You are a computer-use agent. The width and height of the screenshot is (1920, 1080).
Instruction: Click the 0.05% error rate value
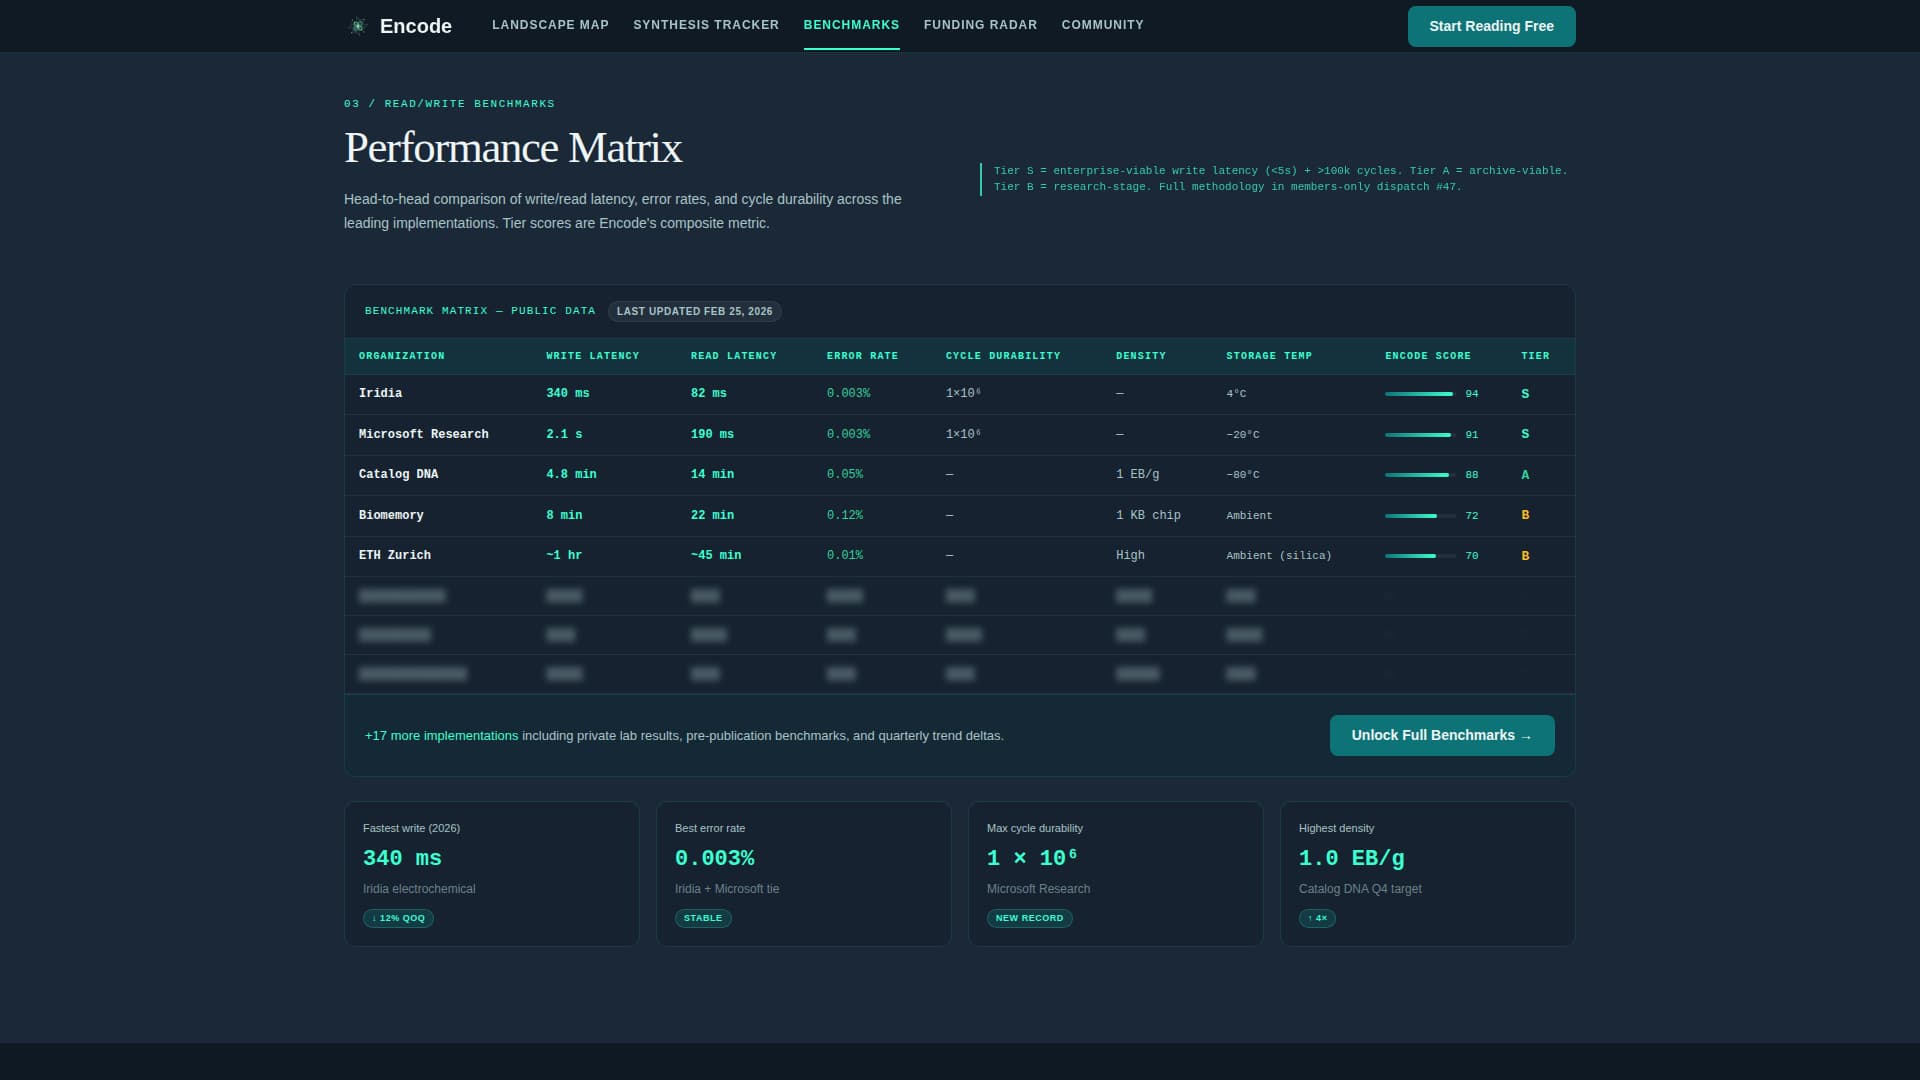point(845,474)
